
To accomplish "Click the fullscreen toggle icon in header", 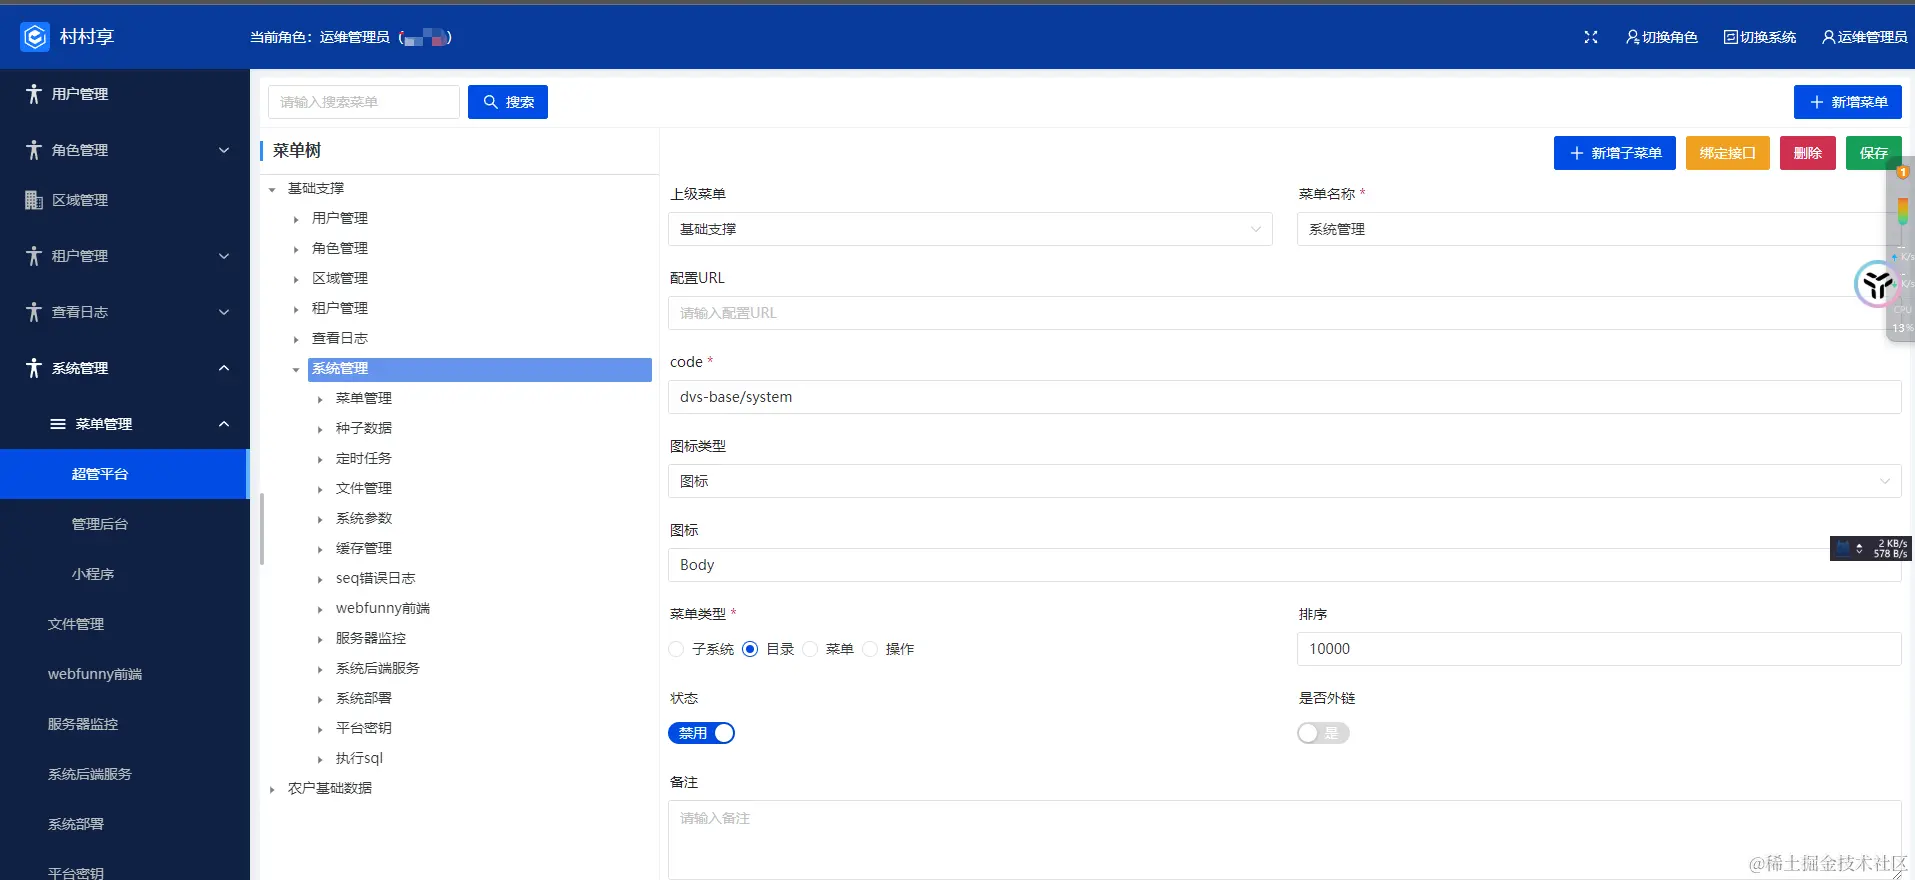I will (x=1591, y=37).
